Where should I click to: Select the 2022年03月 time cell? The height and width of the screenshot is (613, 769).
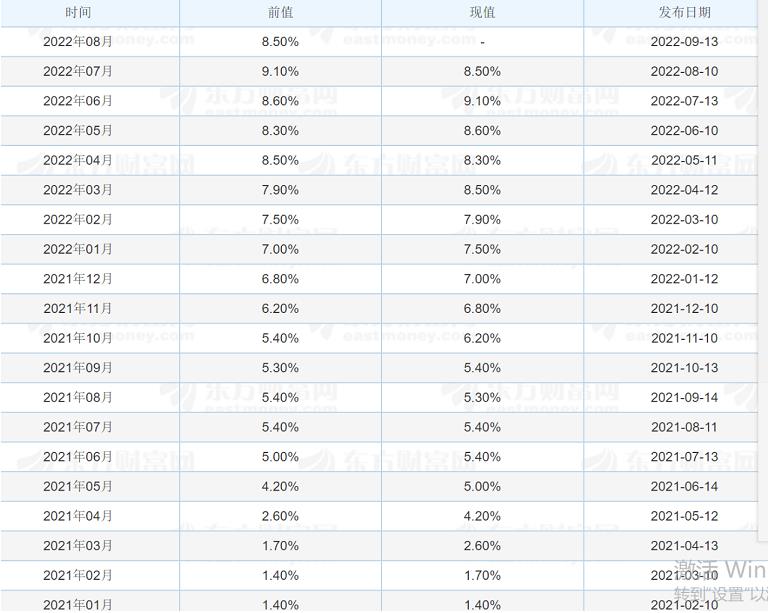coord(78,190)
